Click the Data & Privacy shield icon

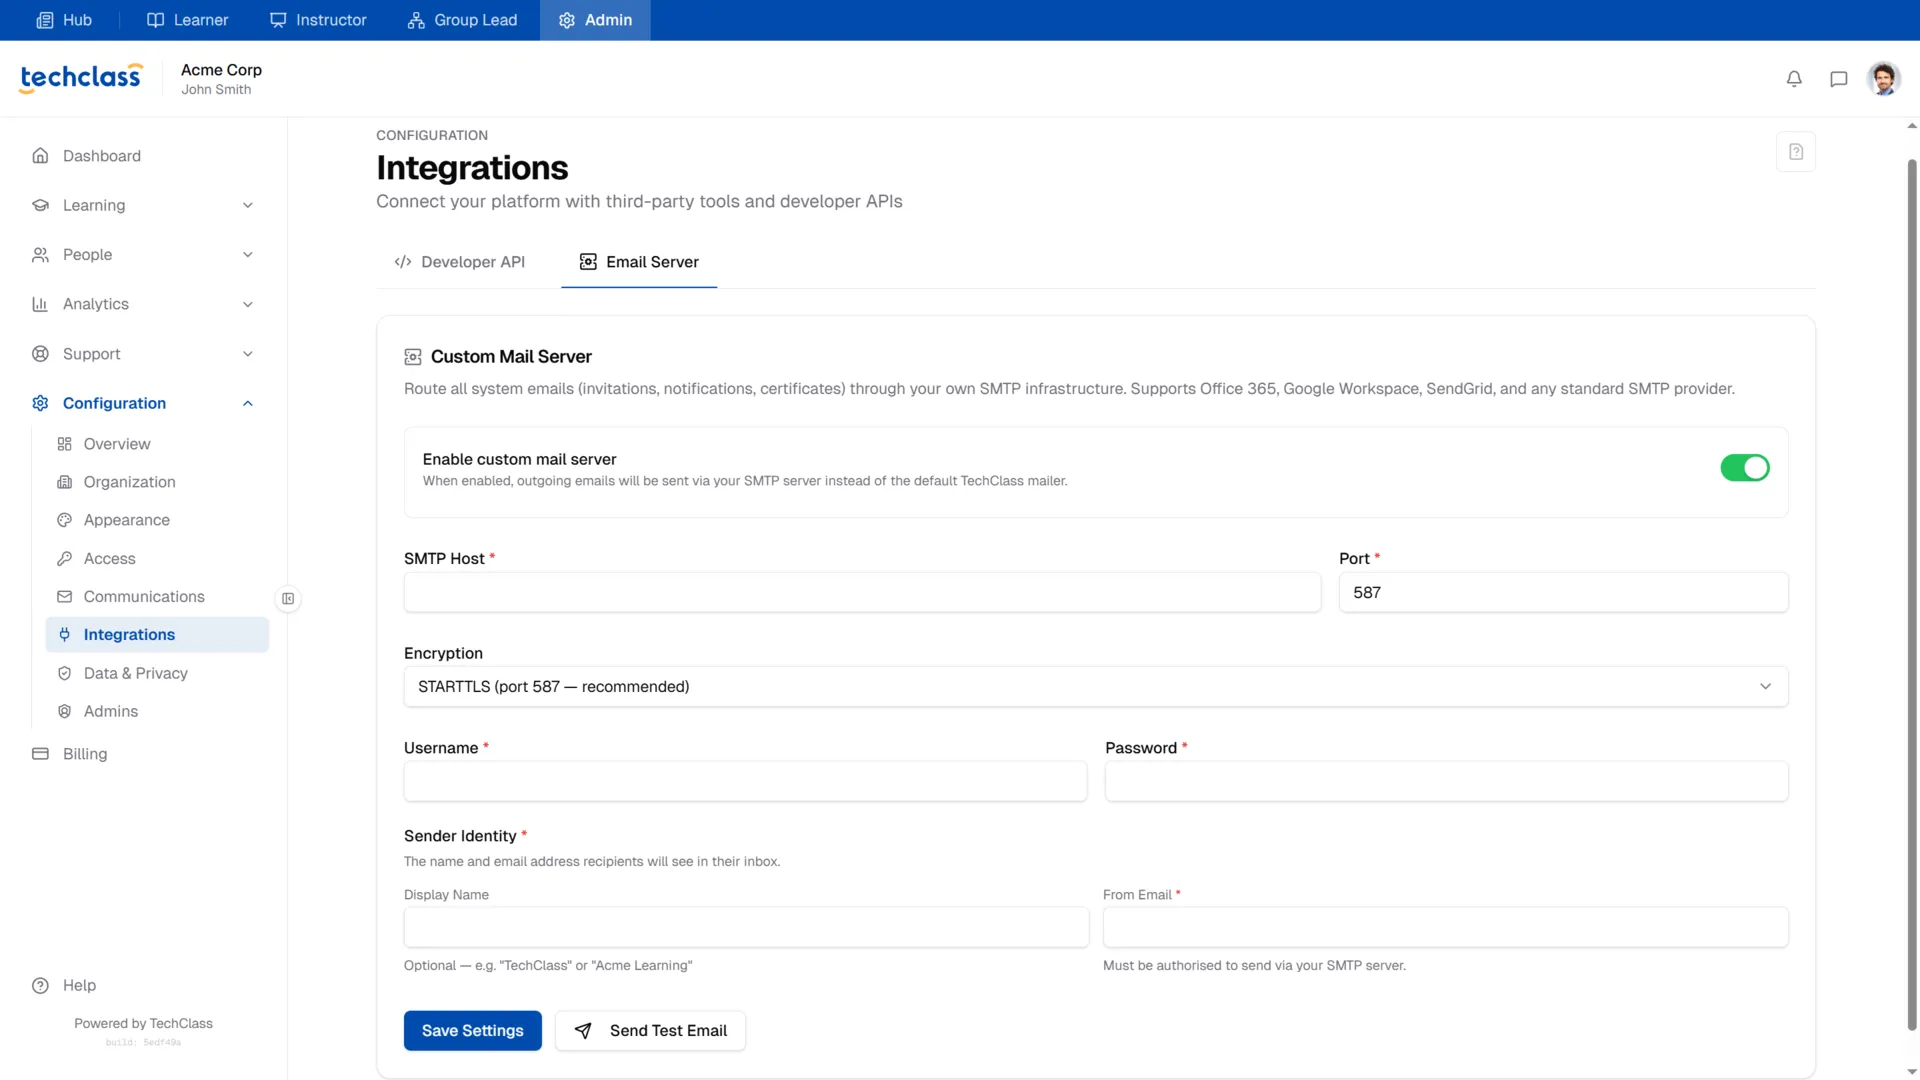coord(65,674)
